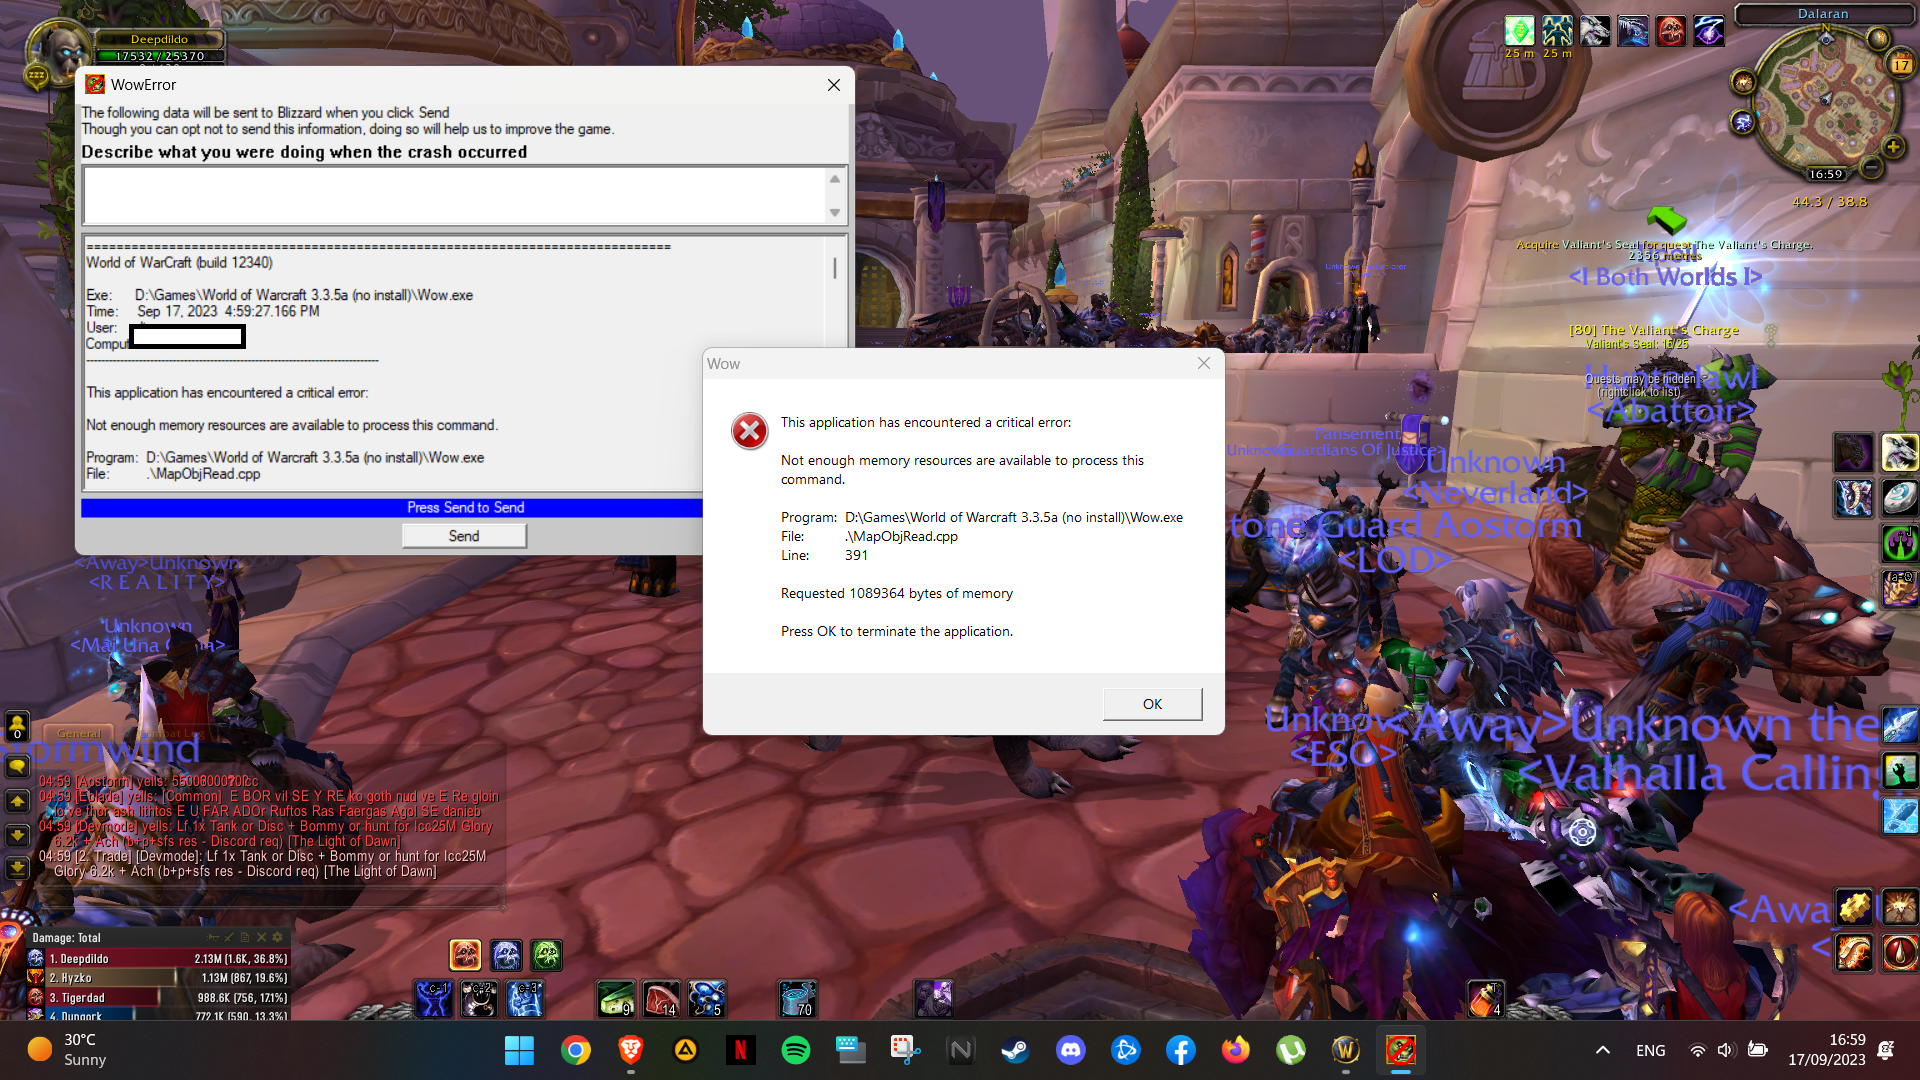Open the weather widget showing 30°C

coord(67,1050)
